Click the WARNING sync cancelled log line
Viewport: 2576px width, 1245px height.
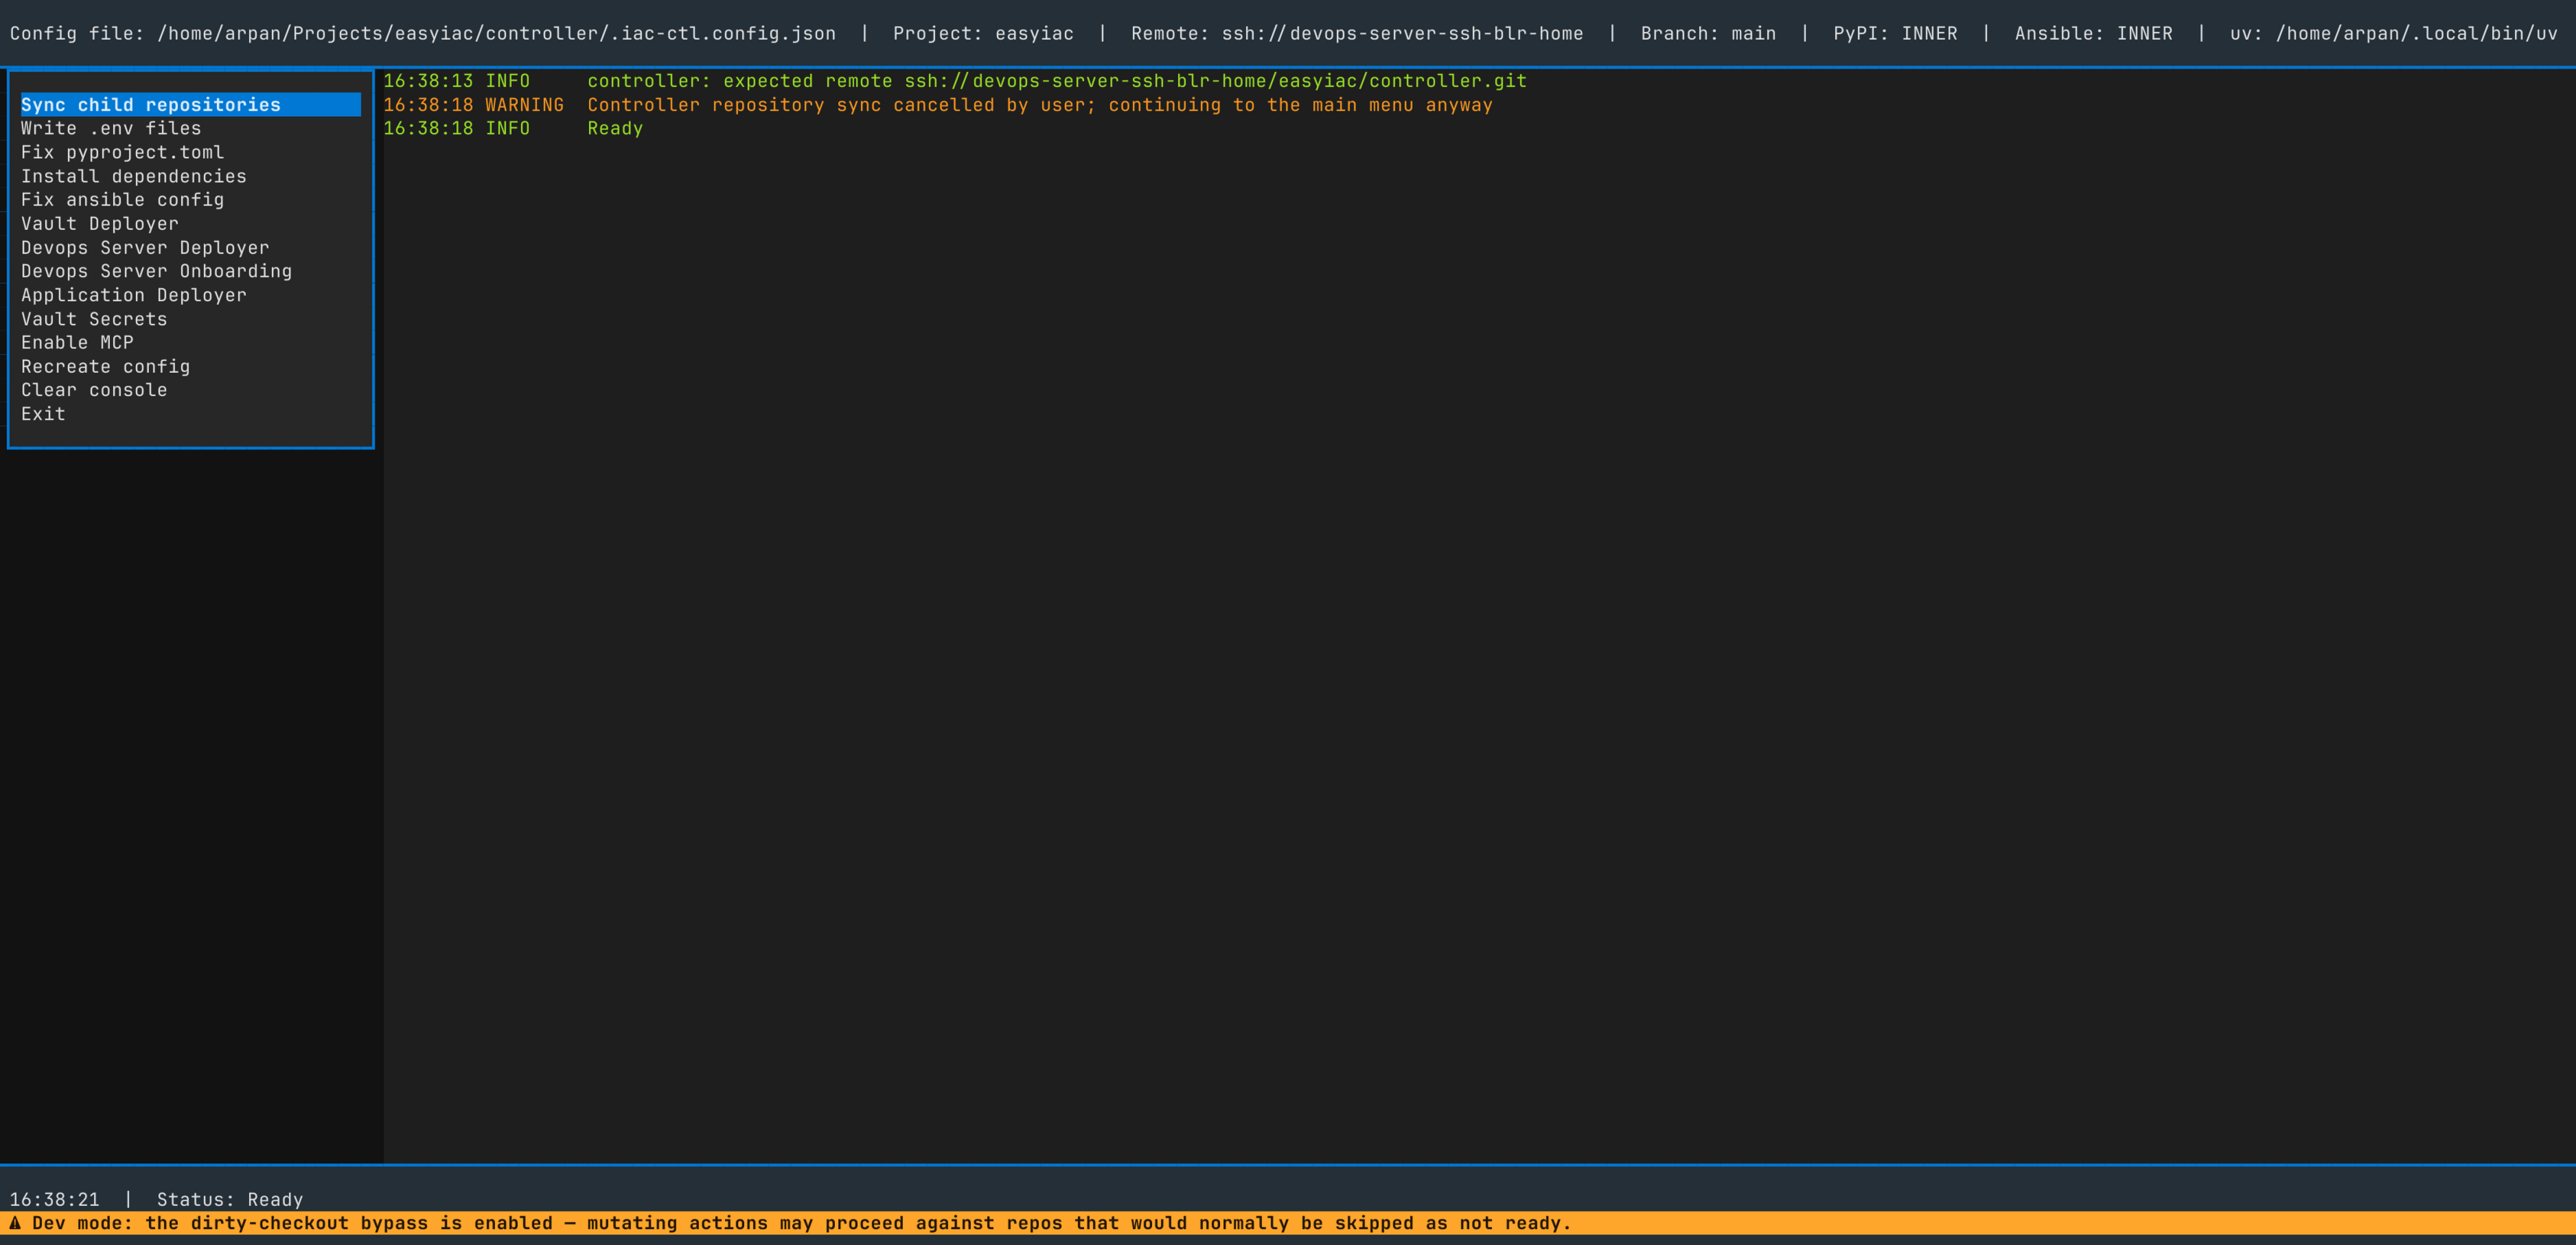pos(938,105)
